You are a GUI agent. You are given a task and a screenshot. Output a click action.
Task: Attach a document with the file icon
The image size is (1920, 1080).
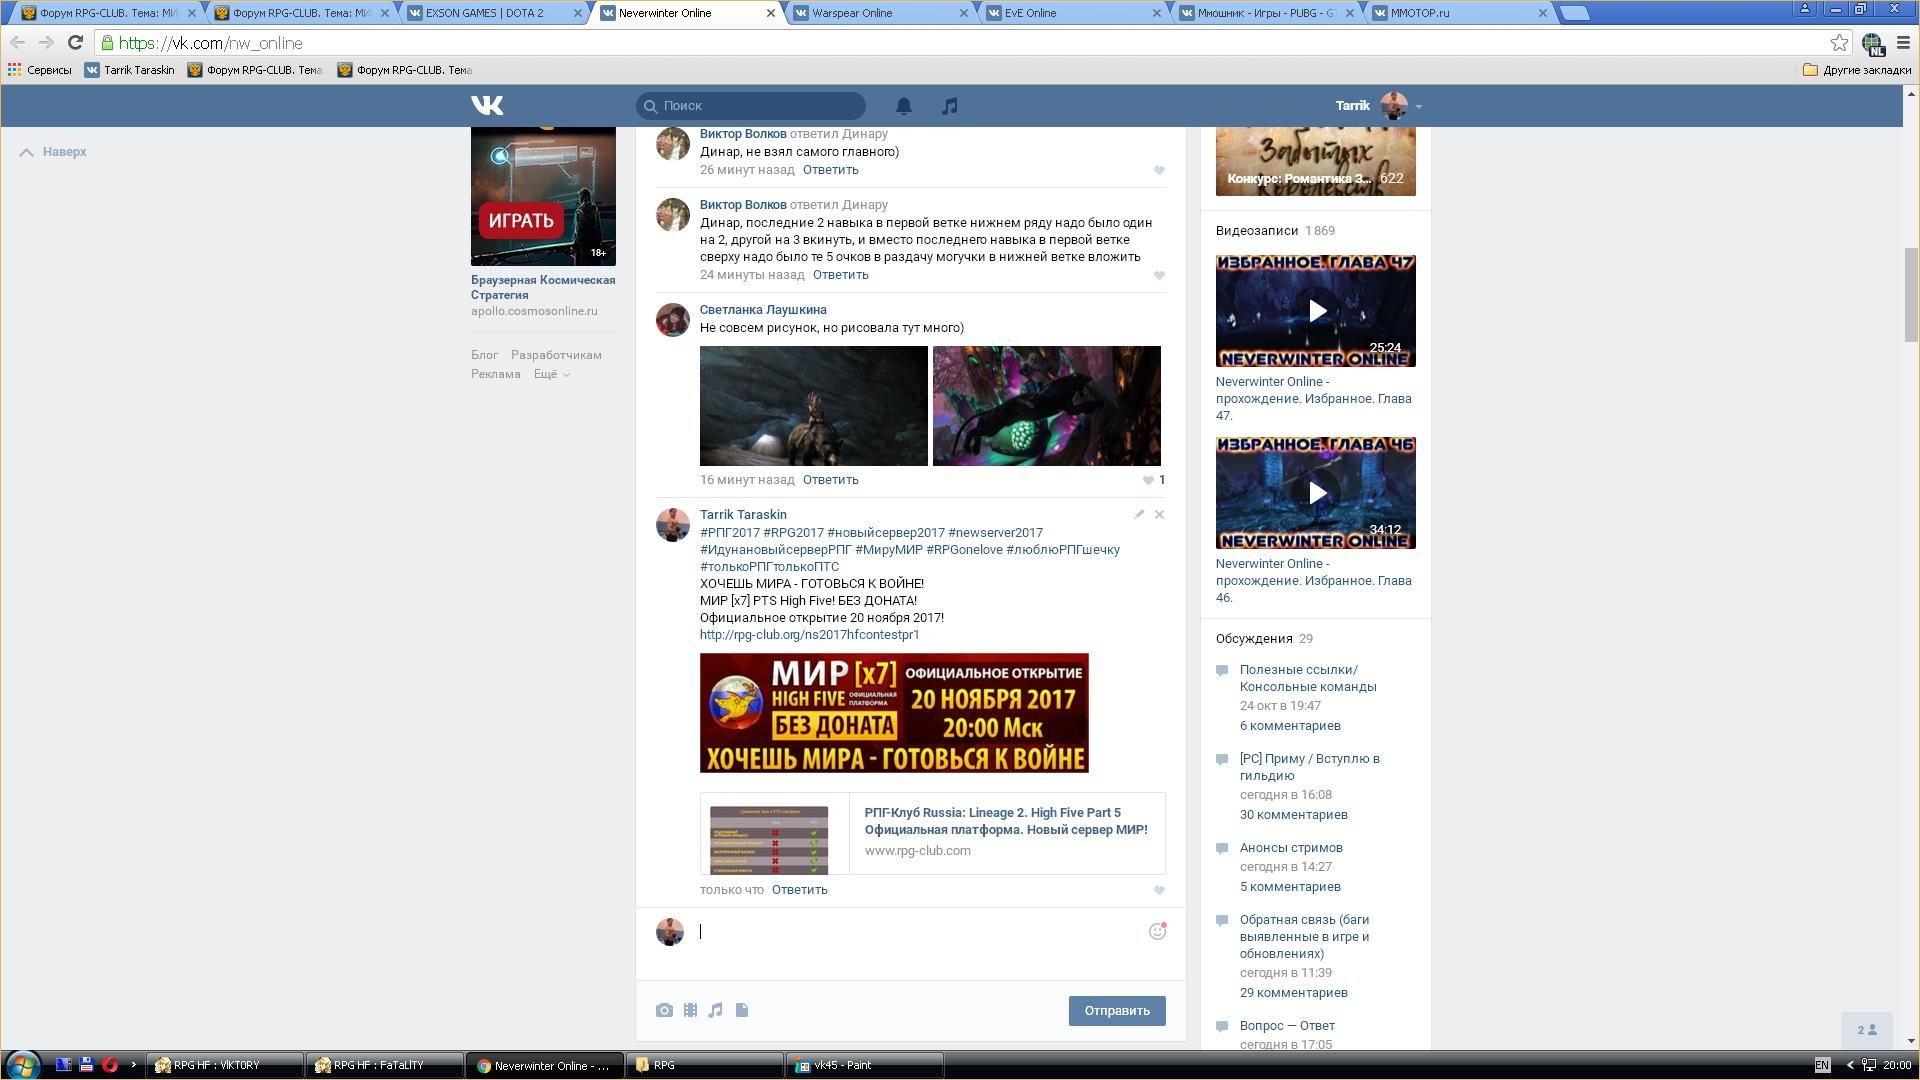pyautogui.click(x=742, y=1010)
